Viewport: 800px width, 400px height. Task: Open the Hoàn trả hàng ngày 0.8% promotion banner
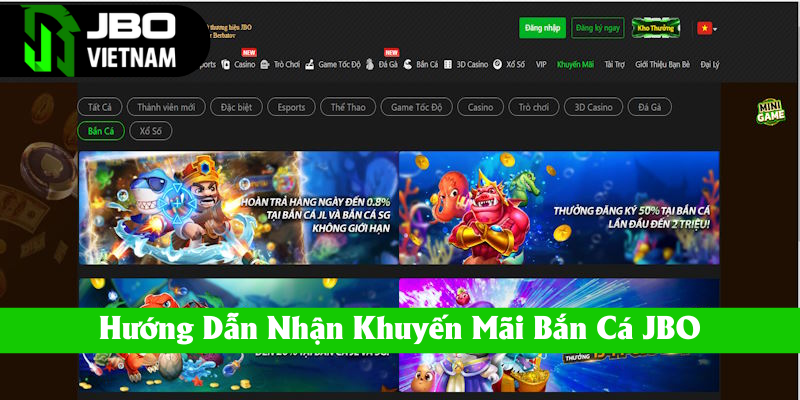tap(238, 208)
